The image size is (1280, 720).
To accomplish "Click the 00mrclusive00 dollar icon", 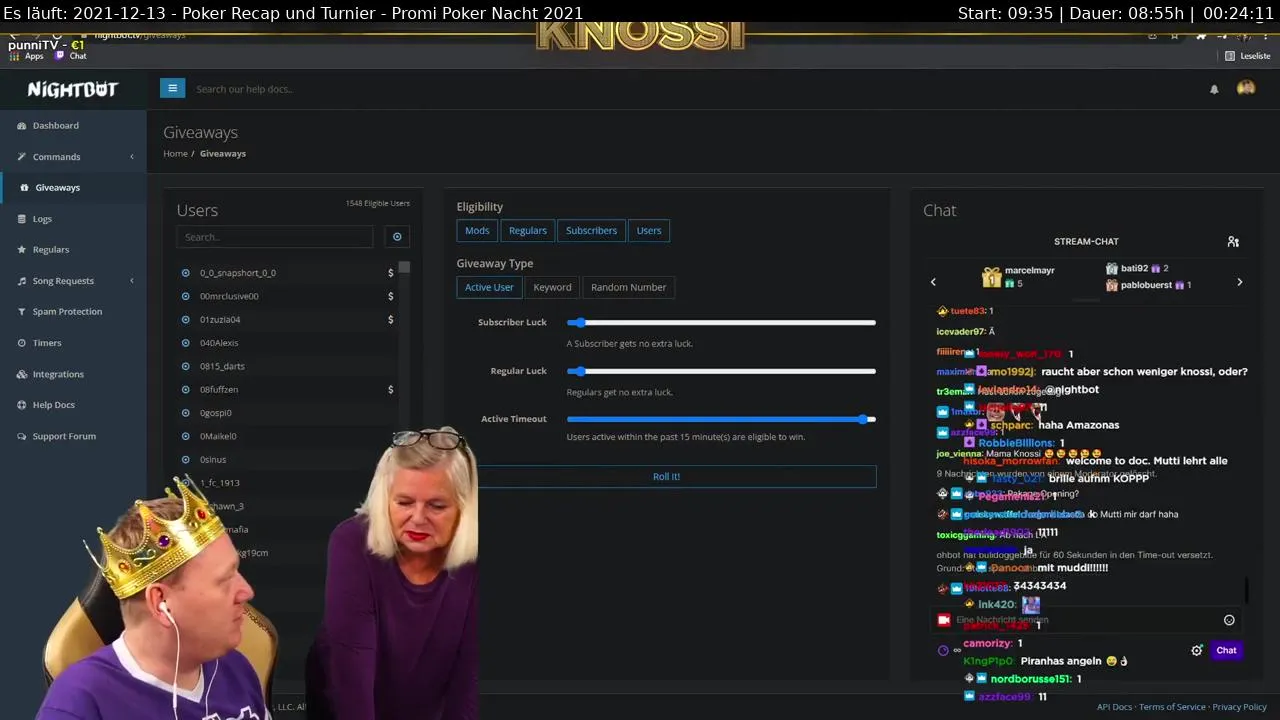I will click(x=391, y=296).
